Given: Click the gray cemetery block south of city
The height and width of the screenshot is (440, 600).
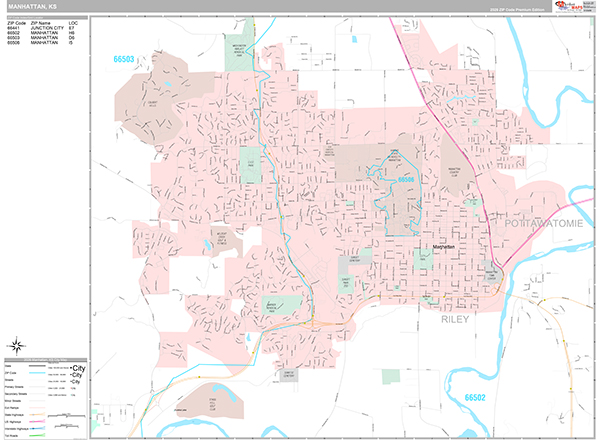Looking at the screenshot, I should tap(289, 375).
